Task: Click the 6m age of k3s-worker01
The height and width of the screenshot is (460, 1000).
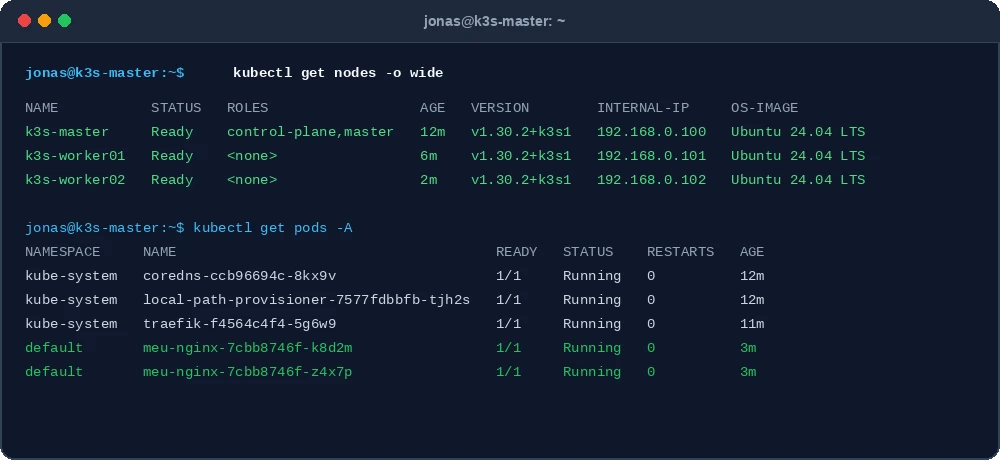Action: pyautogui.click(x=429, y=156)
